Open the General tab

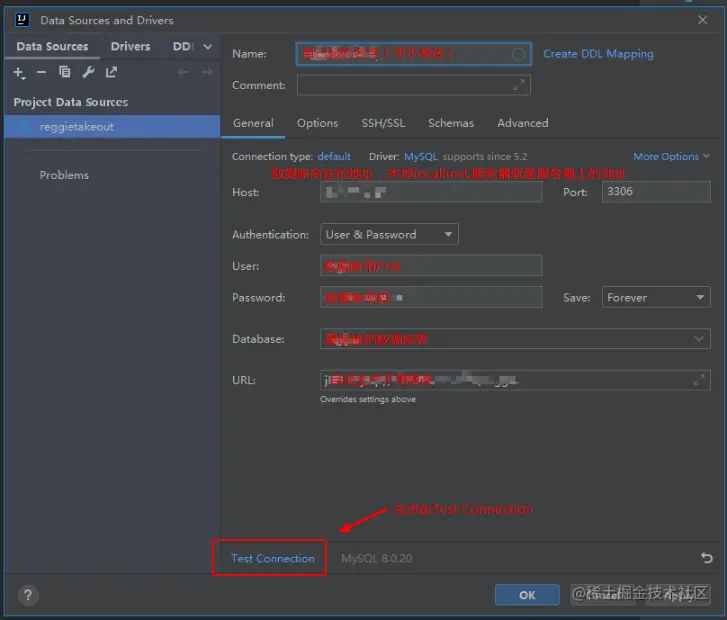click(x=253, y=123)
